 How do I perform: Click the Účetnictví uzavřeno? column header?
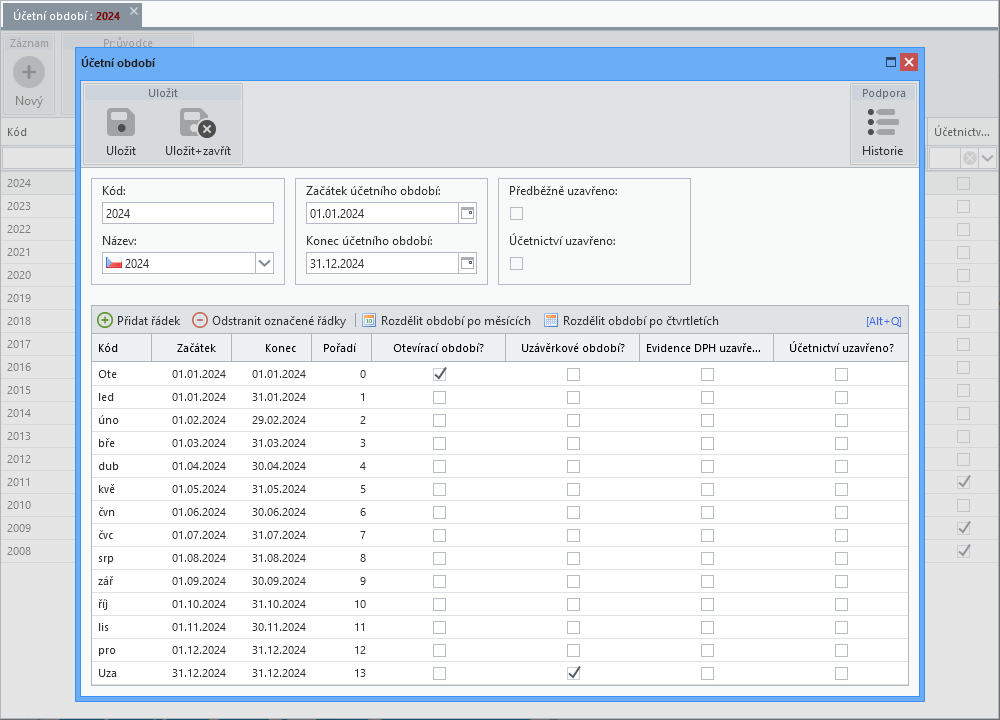(x=841, y=348)
